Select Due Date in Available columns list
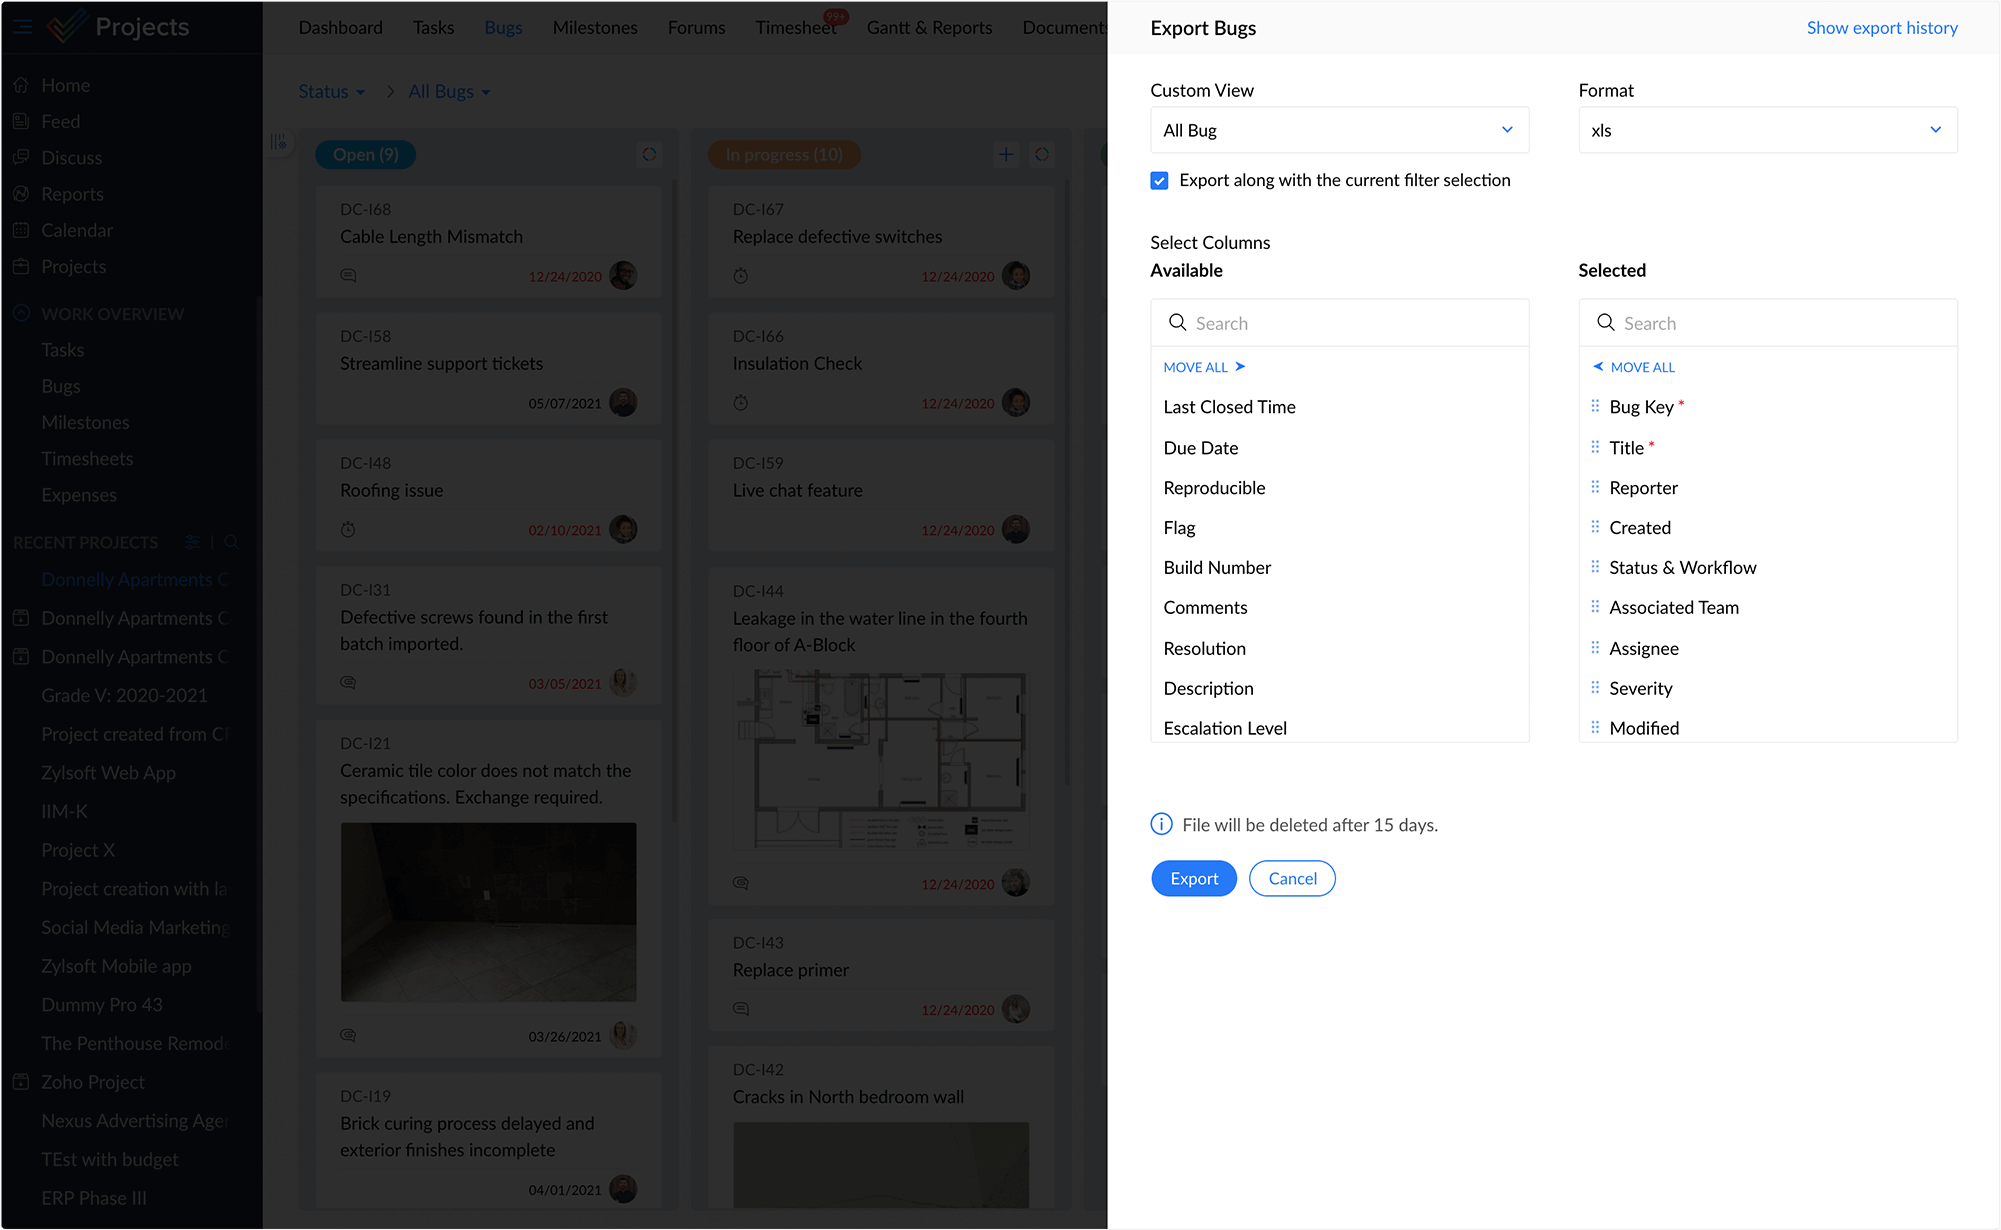The width and height of the screenshot is (2001, 1230). (1201, 447)
